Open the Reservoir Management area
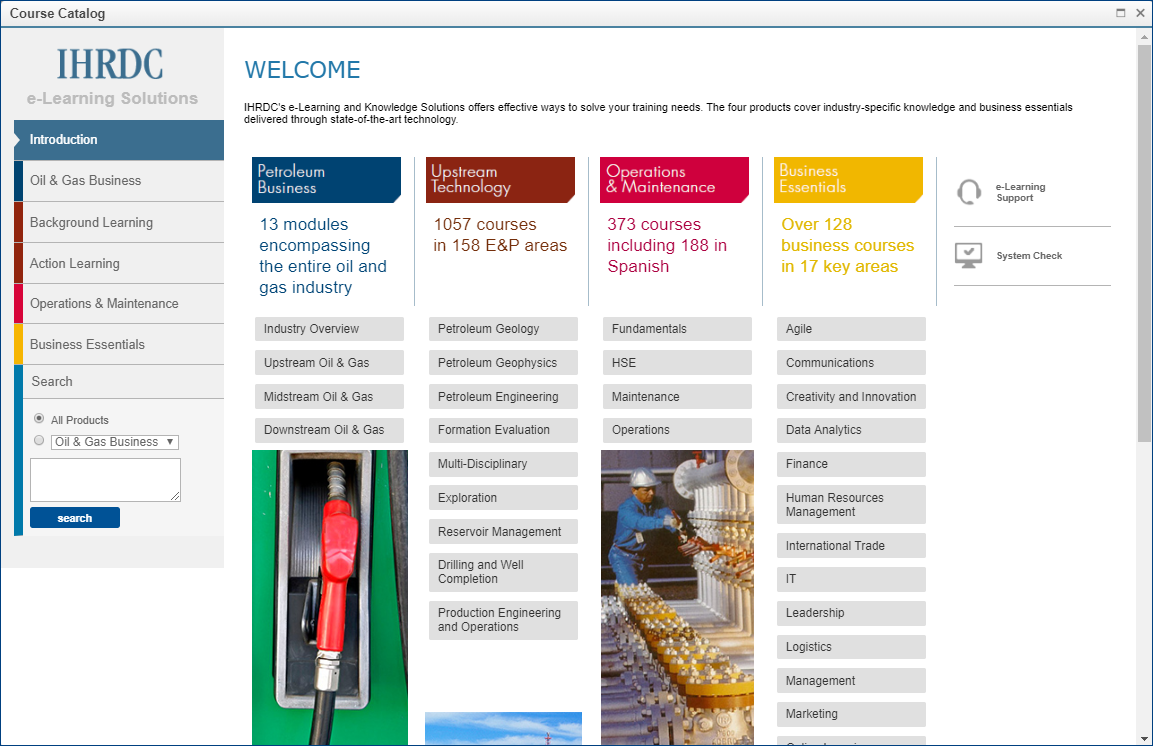The image size is (1153, 746). pos(503,531)
